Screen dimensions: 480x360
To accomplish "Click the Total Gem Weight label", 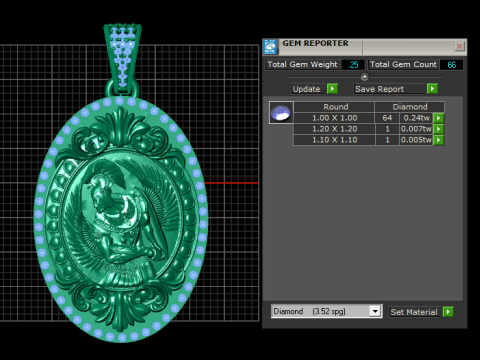I will (303, 64).
